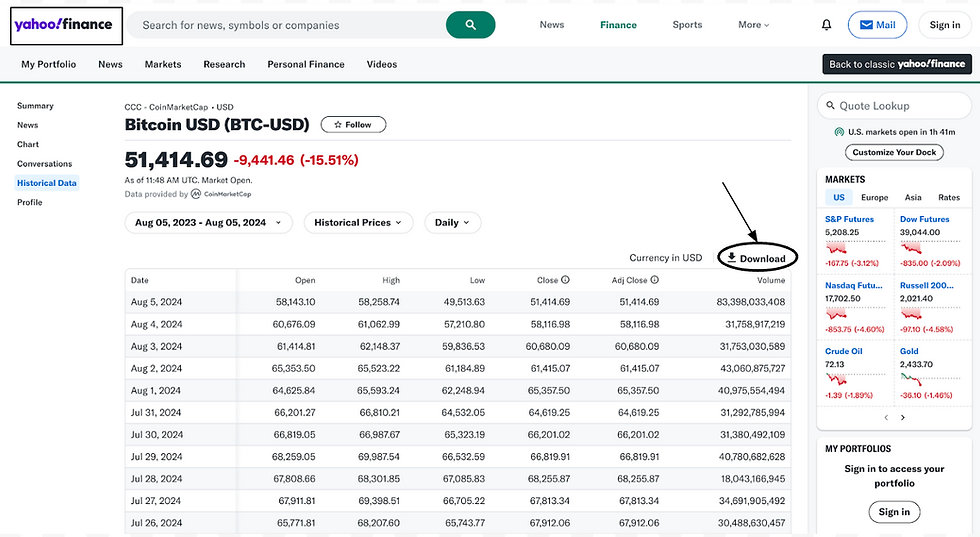This screenshot has width=980, height=537.
Task: Open the Sports top navigation link
Action: pos(687,25)
